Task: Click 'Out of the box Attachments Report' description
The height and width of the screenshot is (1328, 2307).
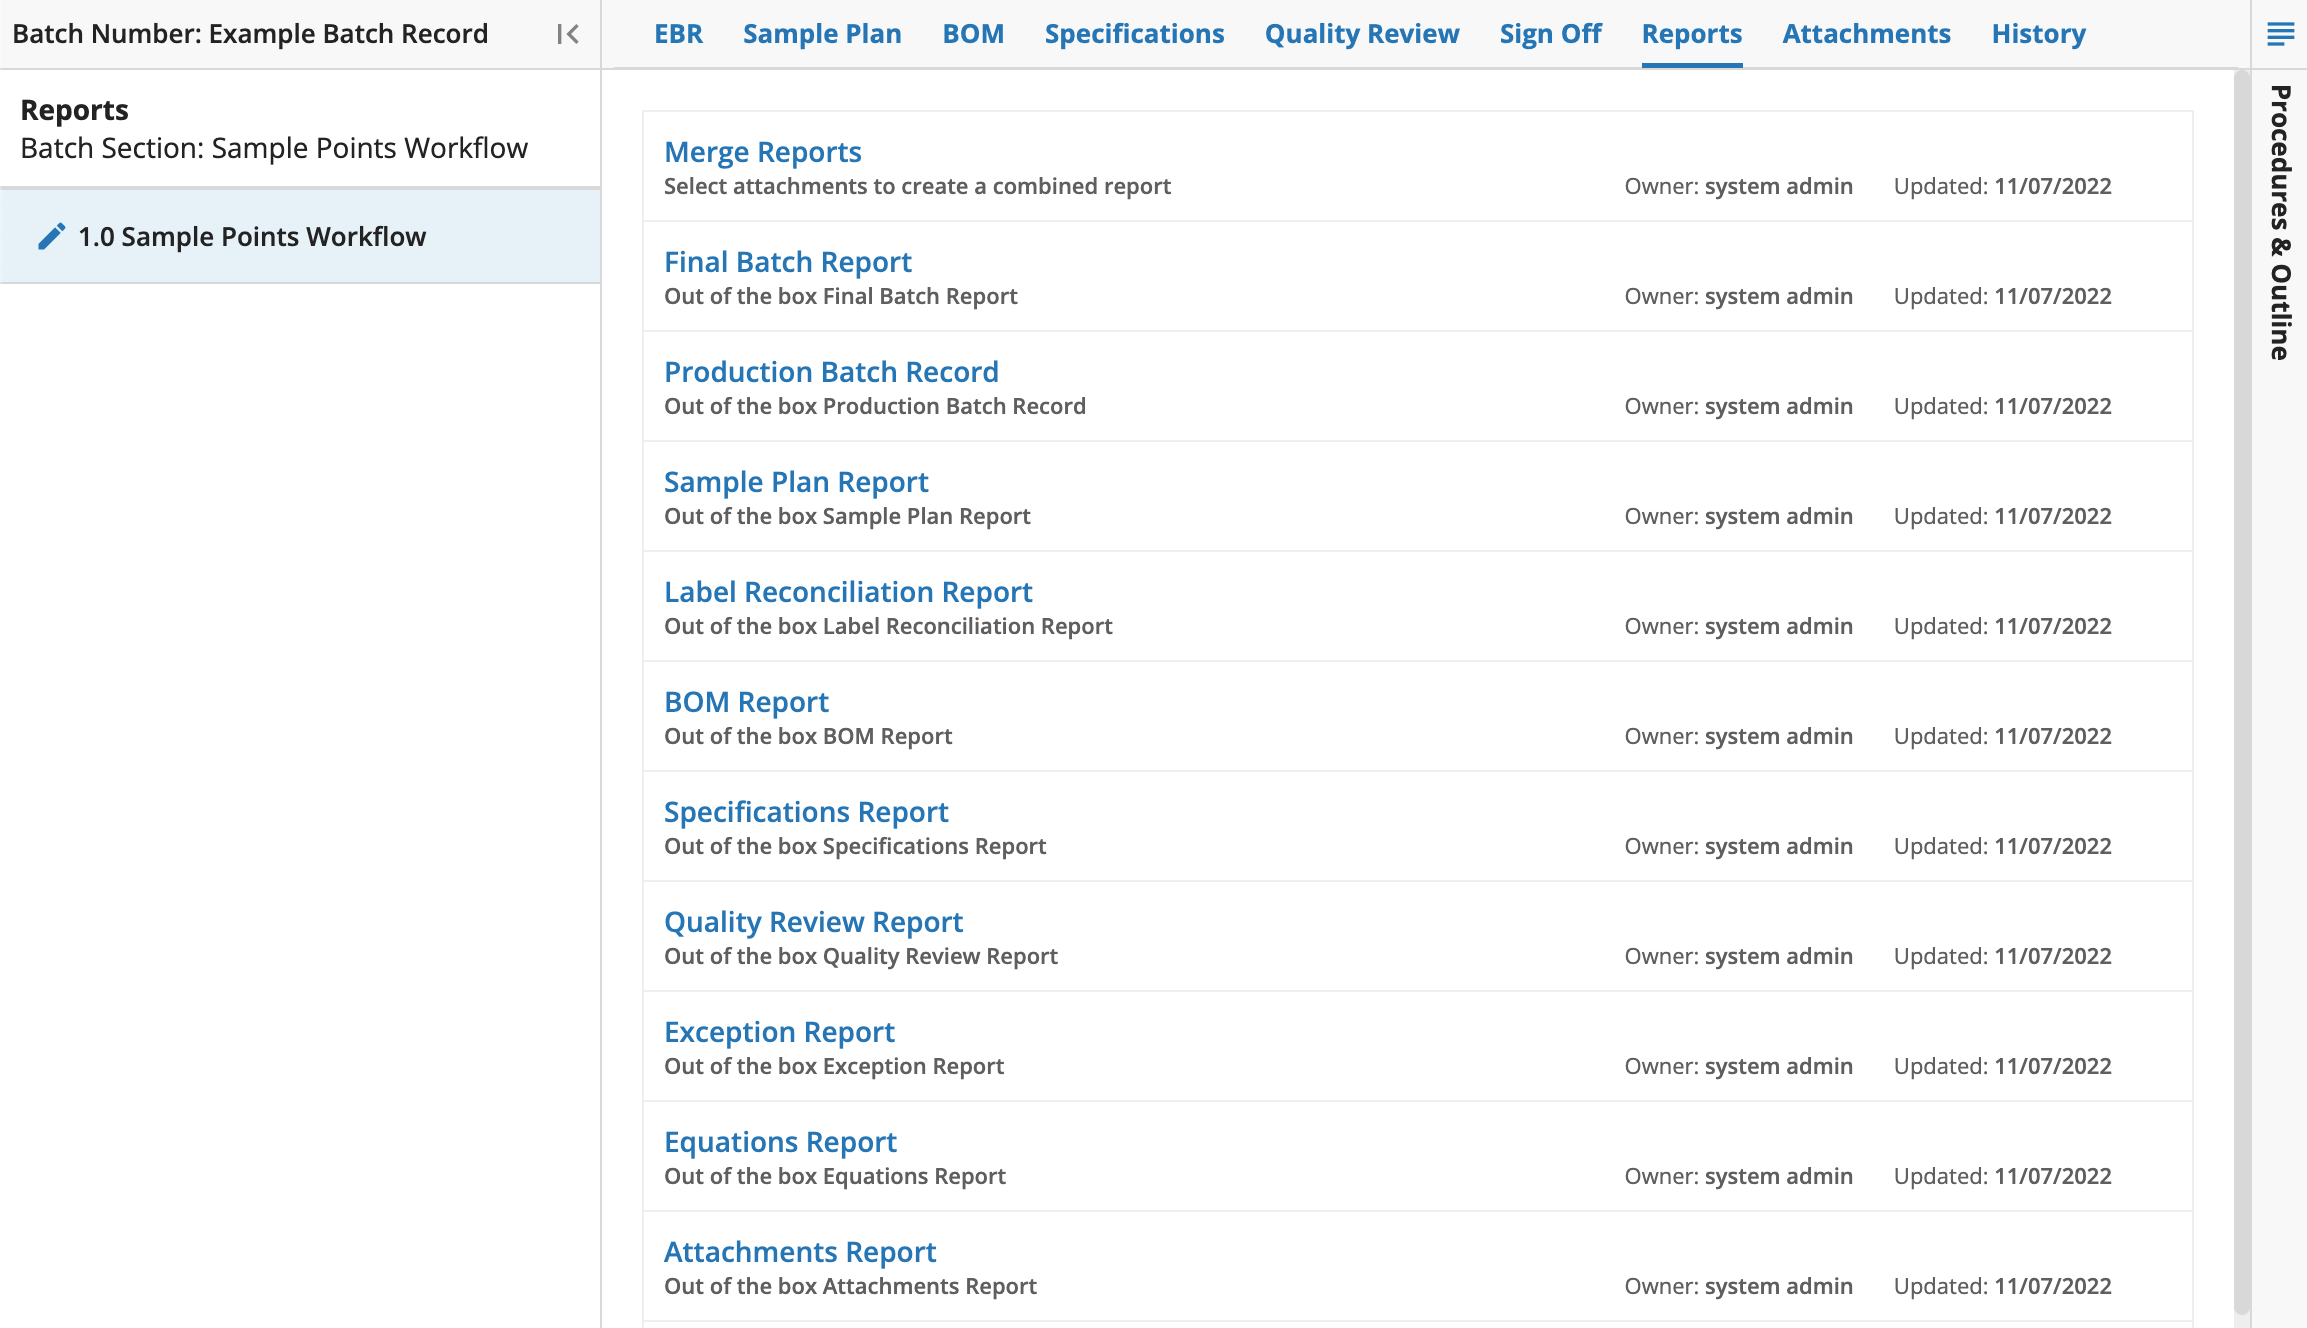Action: pyautogui.click(x=850, y=1286)
